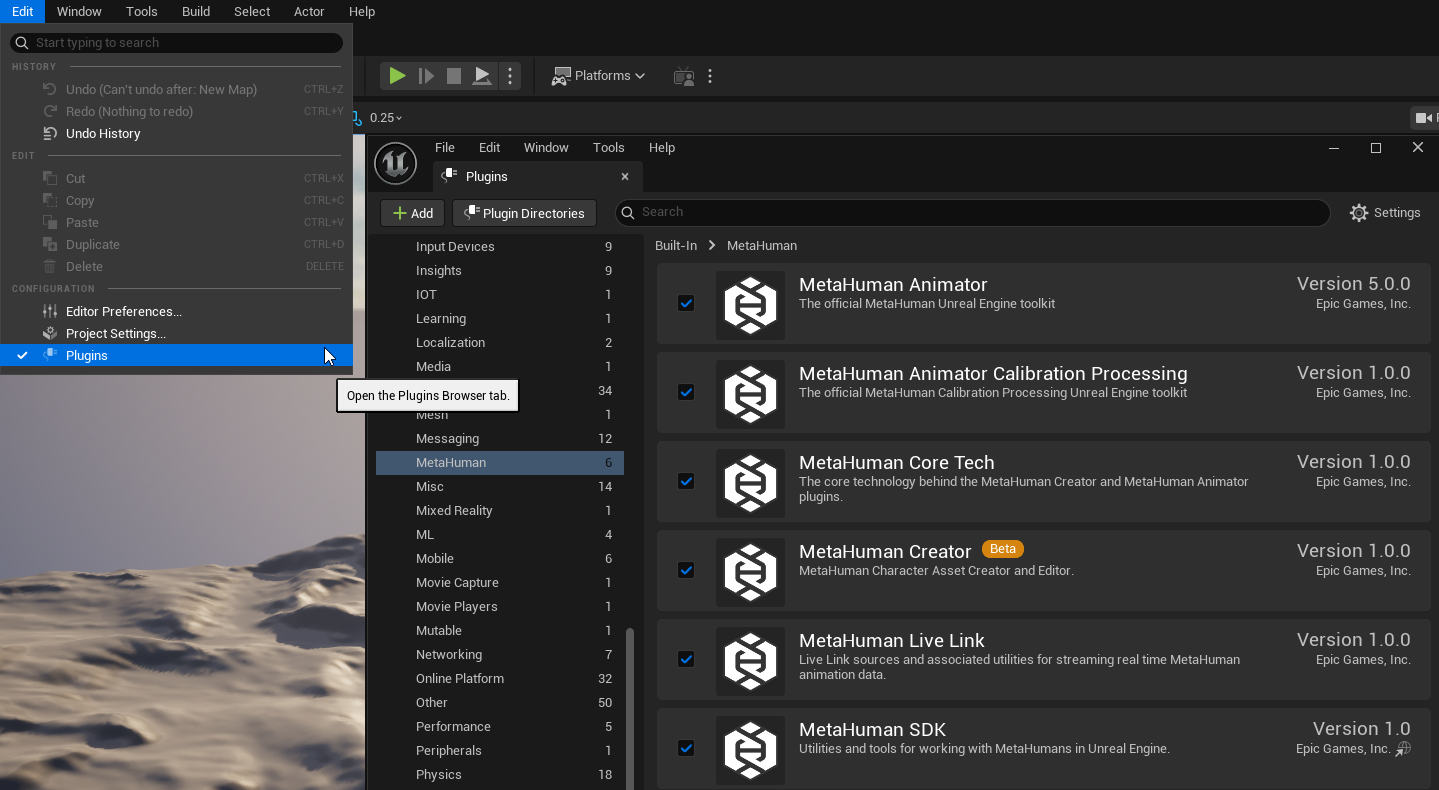1439x790 pixels.
Task: Select the highlighted MetaHuman category
Action: [500, 463]
